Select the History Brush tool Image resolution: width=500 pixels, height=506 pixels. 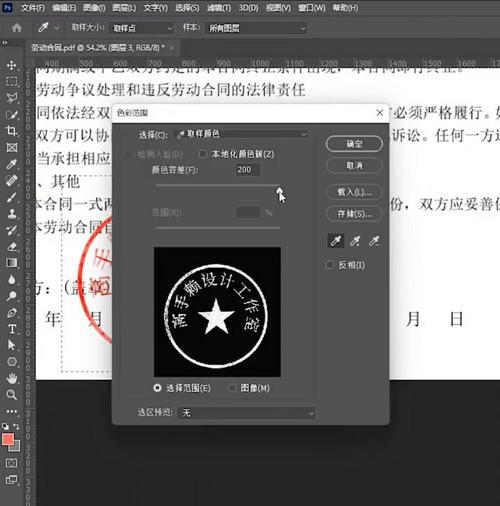(x=12, y=230)
